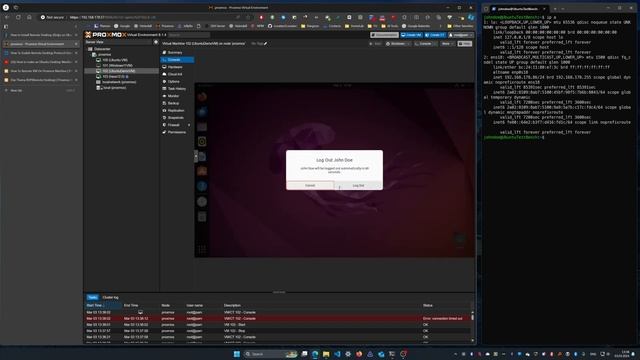Open the VM Options page

(177, 82)
